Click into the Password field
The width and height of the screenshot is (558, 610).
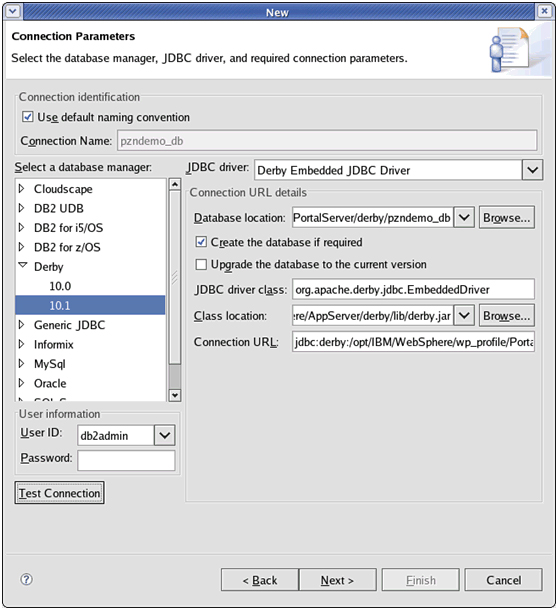pyautogui.click(x=126, y=460)
